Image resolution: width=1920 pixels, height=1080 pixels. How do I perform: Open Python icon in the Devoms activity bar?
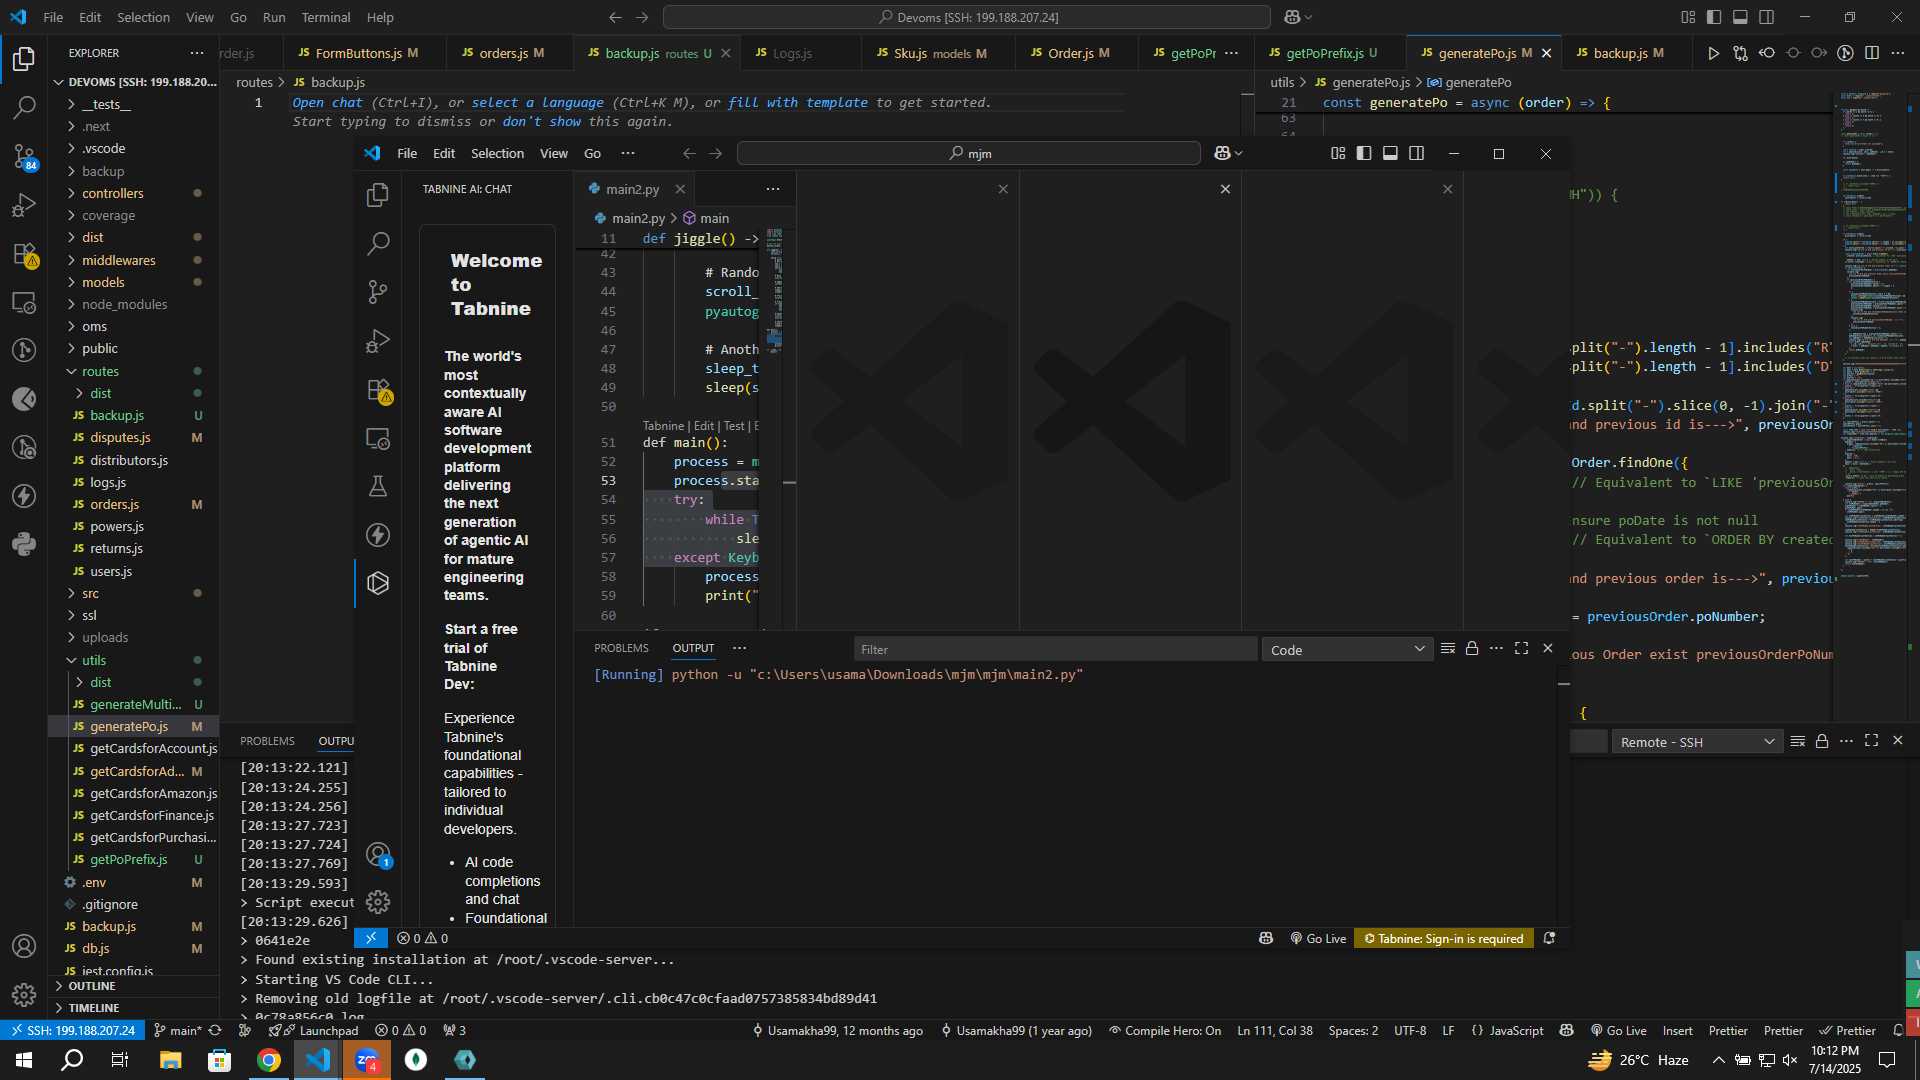(24, 545)
